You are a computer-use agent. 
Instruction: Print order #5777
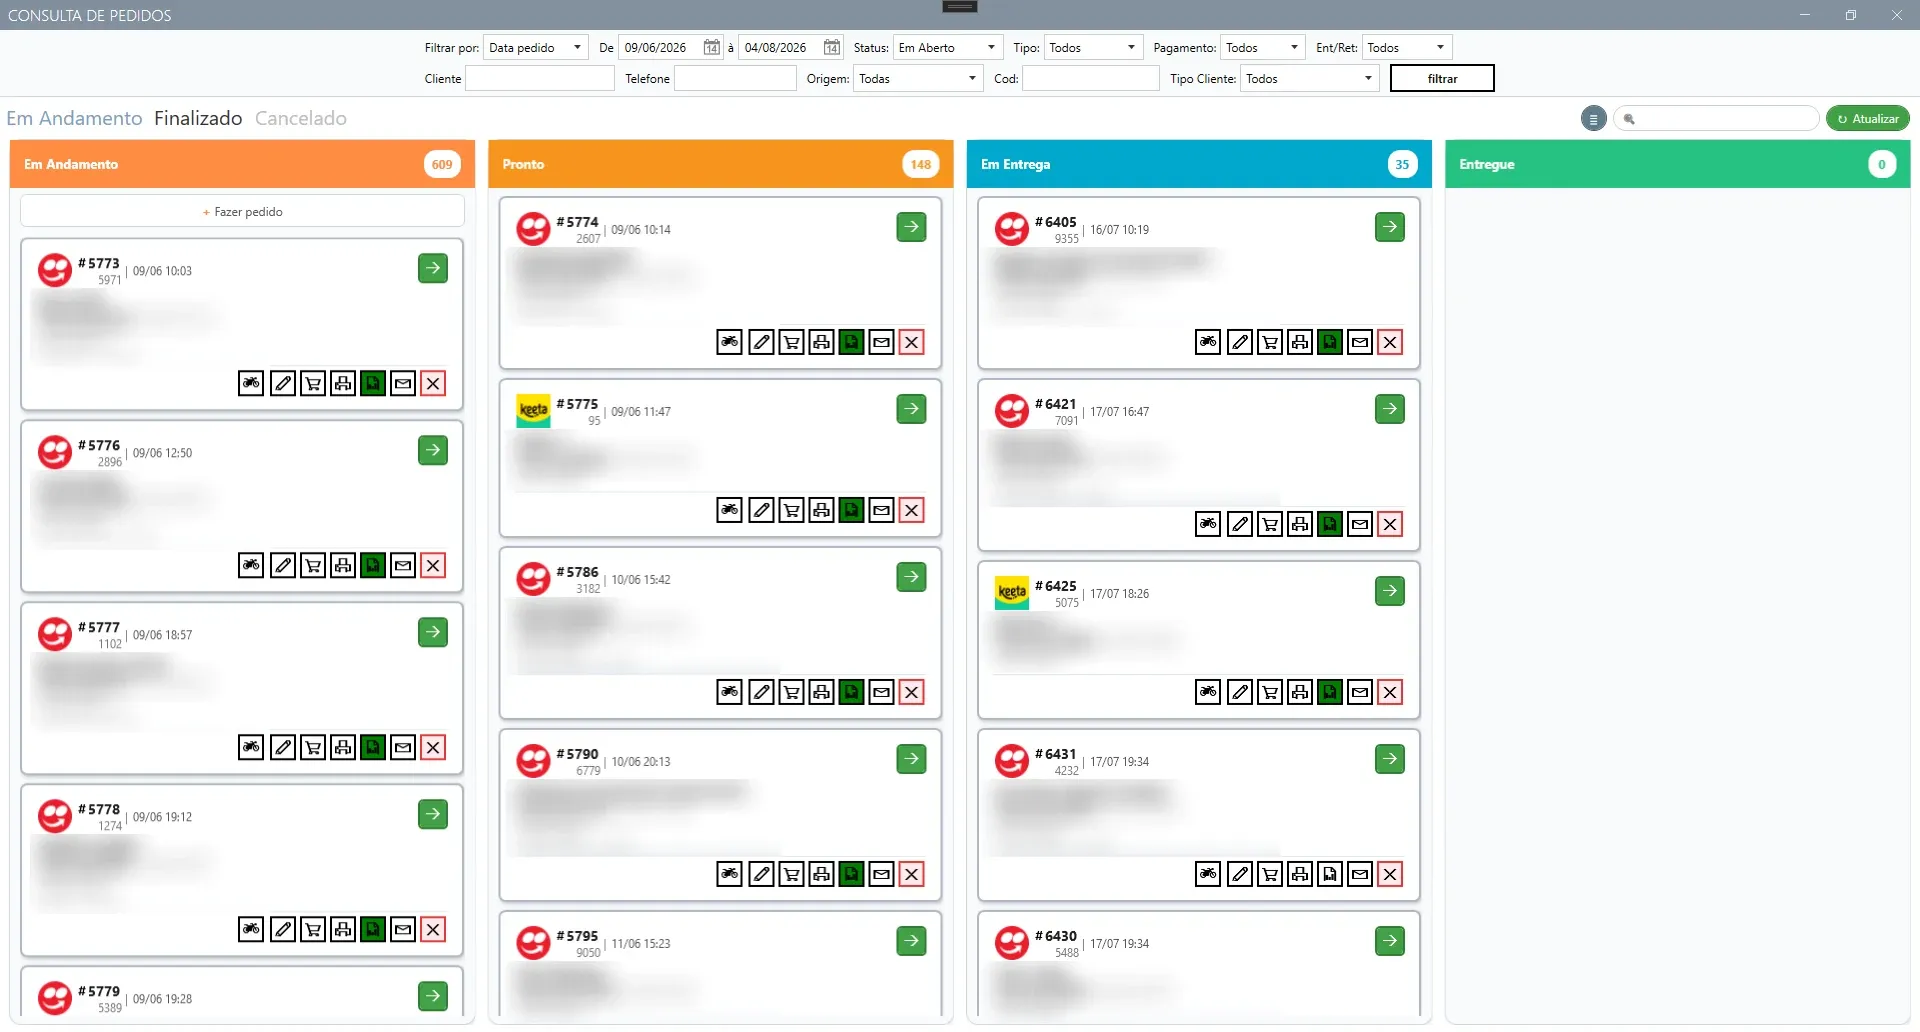click(343, 748)
